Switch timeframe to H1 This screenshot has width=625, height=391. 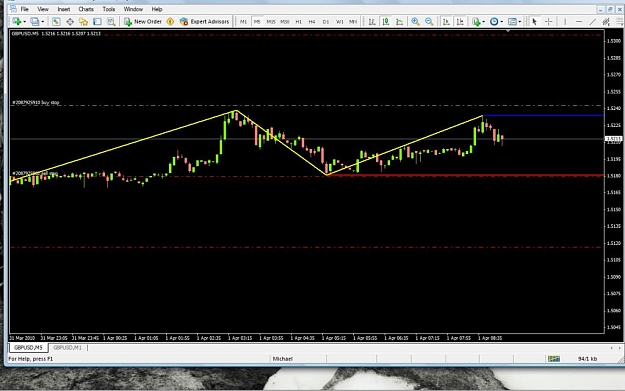(299, 22)
